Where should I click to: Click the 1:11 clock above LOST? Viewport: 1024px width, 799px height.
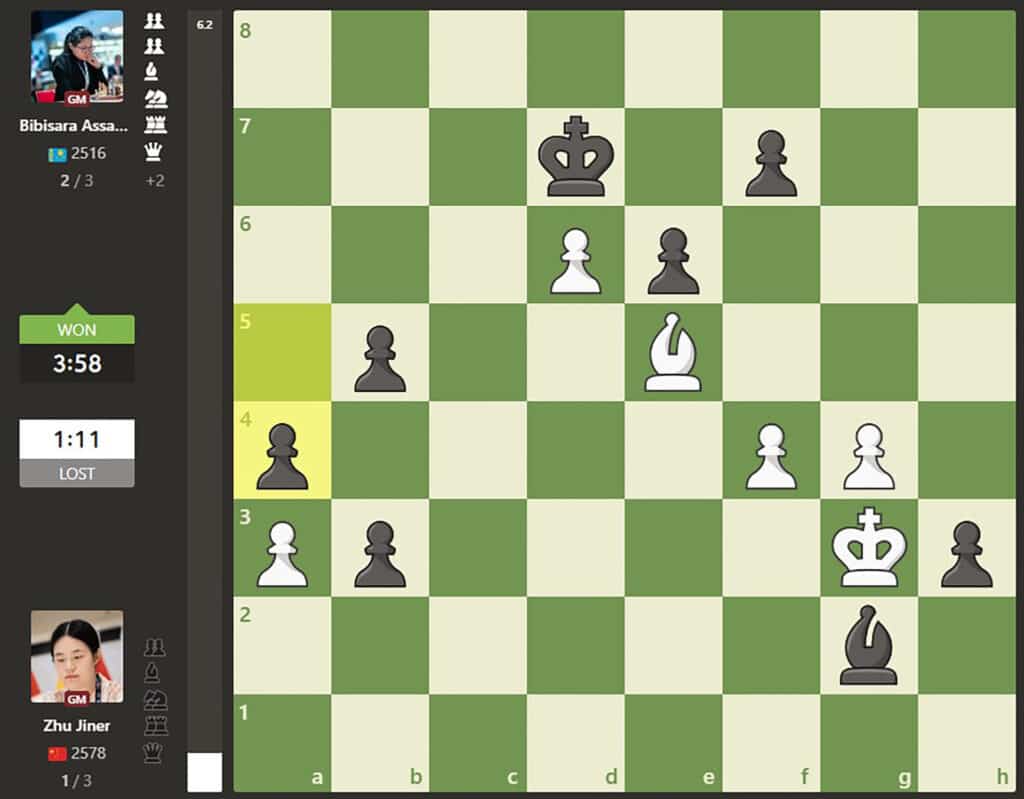[x=77, y=438]
